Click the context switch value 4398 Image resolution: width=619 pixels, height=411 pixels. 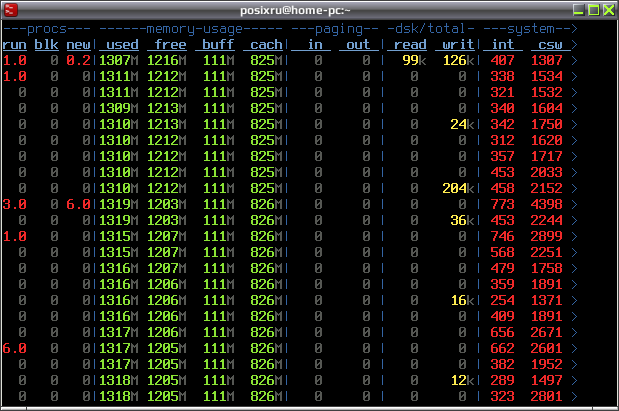(x=547, y=205)
